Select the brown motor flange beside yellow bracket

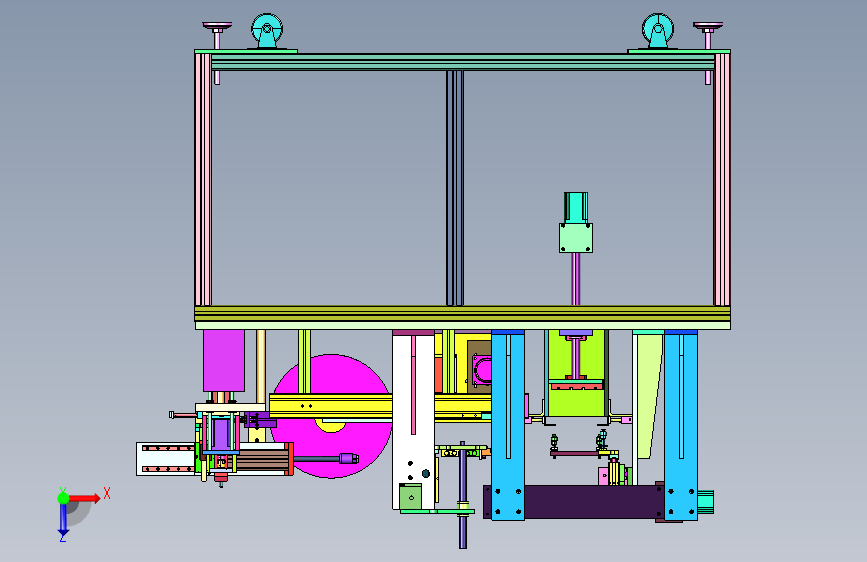(479, 366)
